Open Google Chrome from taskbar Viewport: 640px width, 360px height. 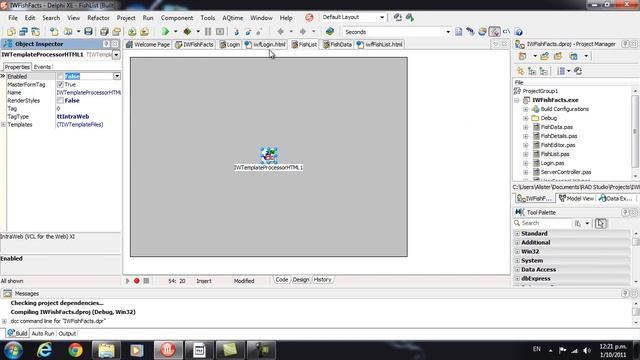pyautogui.click(x=75, y=350)
